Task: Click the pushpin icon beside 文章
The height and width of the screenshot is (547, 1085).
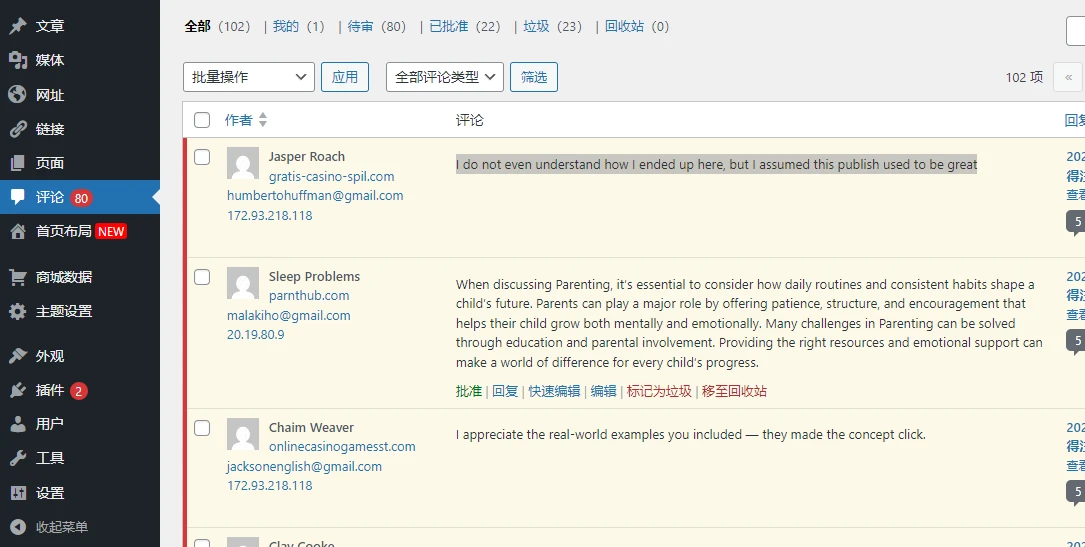Action: (18, 26)
